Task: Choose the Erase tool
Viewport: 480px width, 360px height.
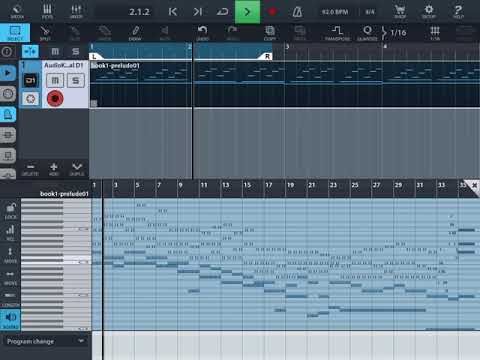Action: pyautogui.click(x=105, y=33)
